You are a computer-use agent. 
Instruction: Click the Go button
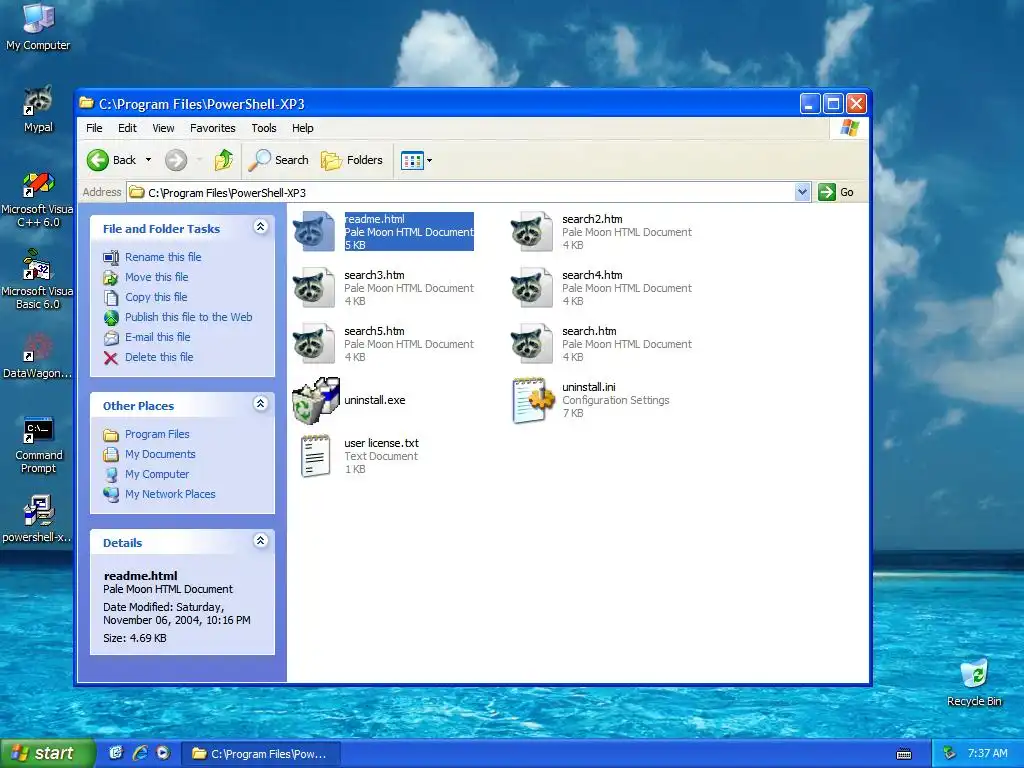pyautogui.click(x=837, y=192)
